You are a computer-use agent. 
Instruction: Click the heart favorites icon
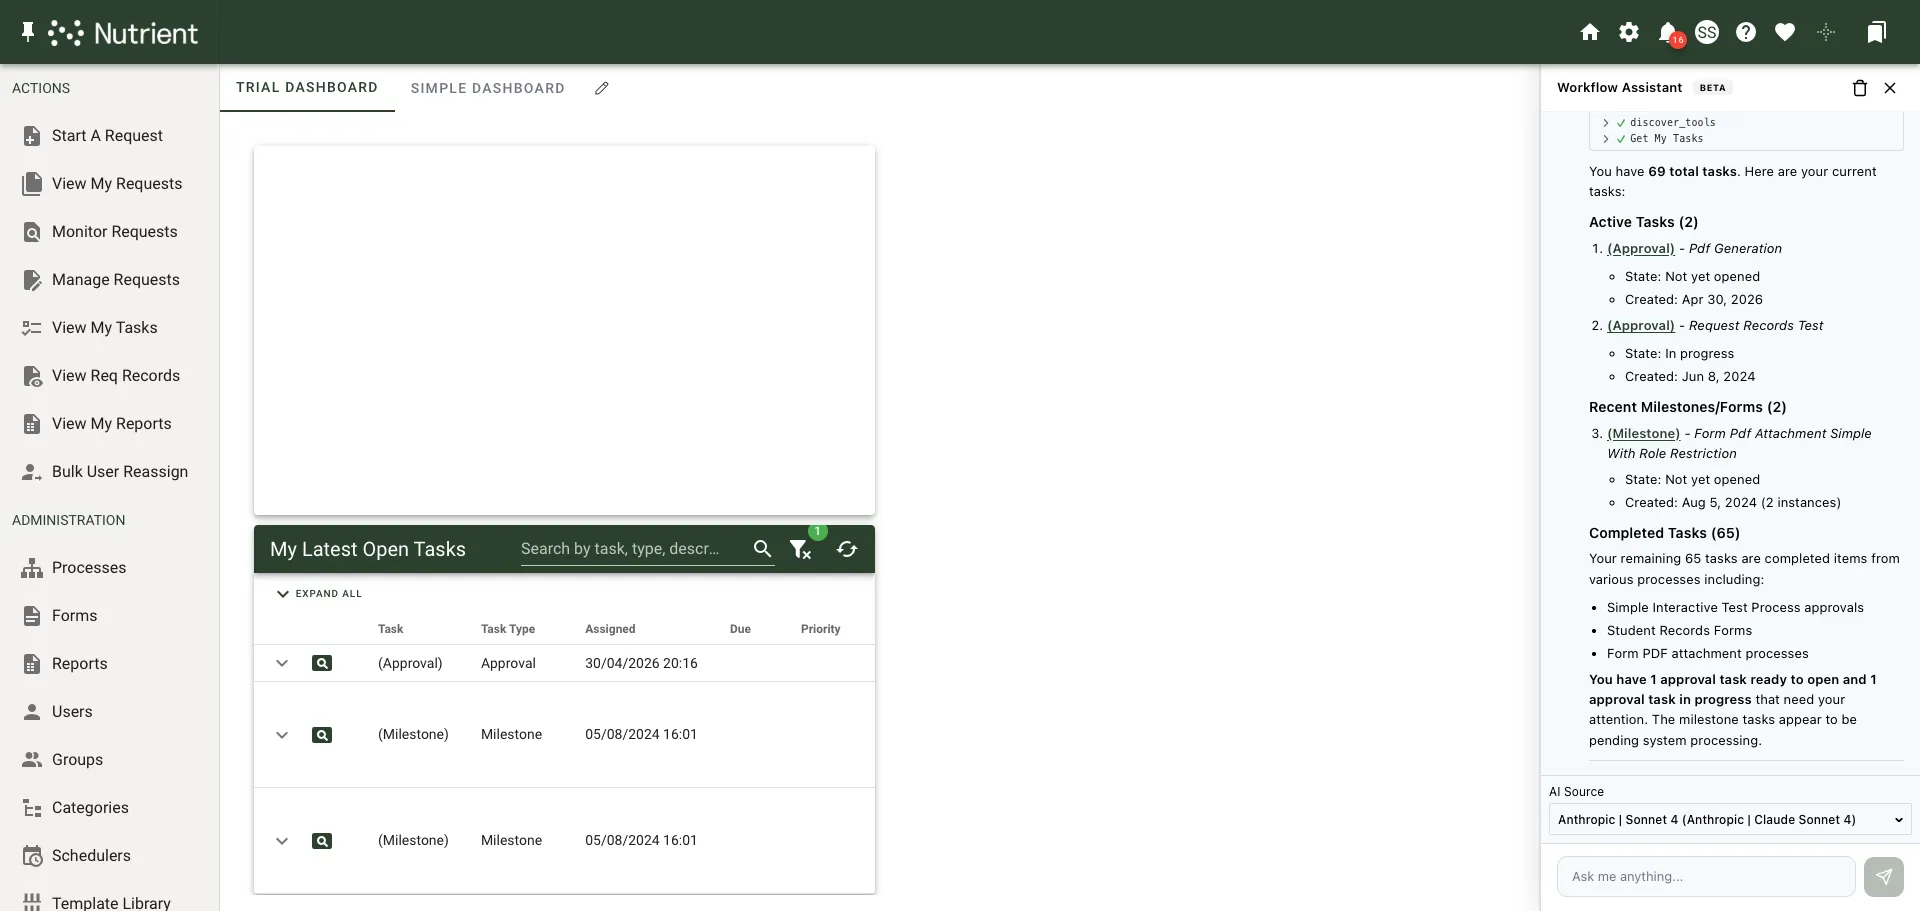click(x=1785, y=32)
